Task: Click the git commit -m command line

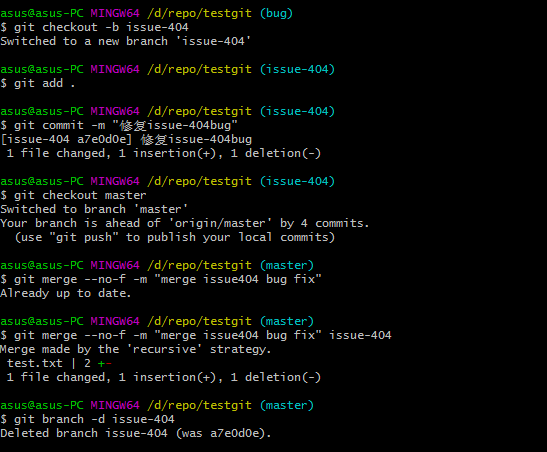Action: click(x=119, y=125)
